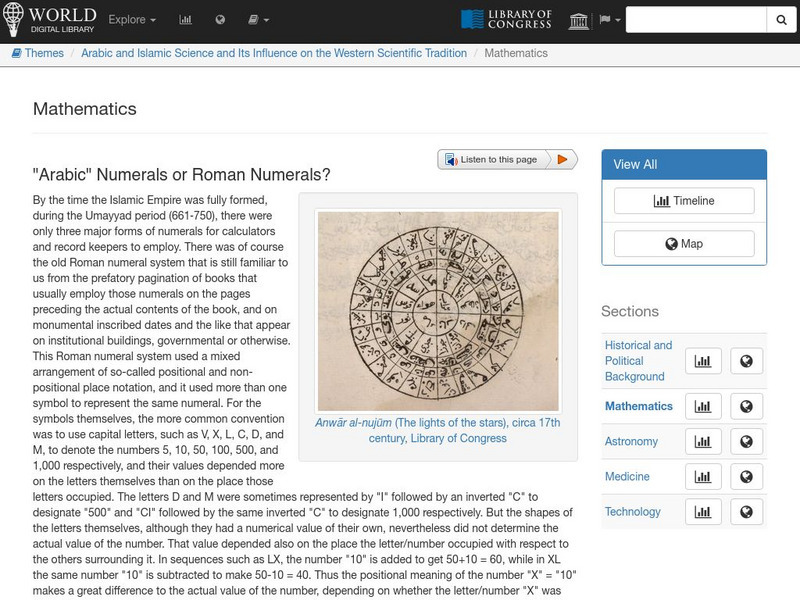
Task: View timeline for Mathematics section
Action: tap(703, 406)
